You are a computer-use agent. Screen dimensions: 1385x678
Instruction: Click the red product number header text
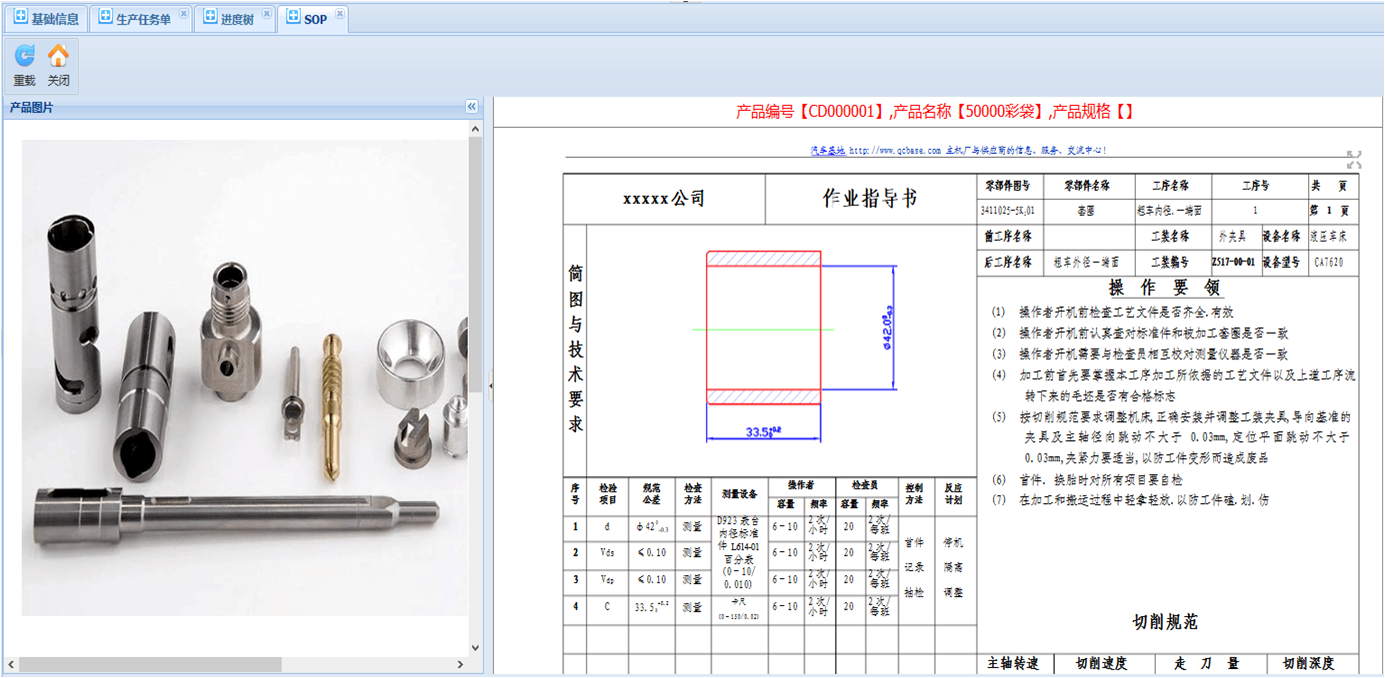click(935, 112)
